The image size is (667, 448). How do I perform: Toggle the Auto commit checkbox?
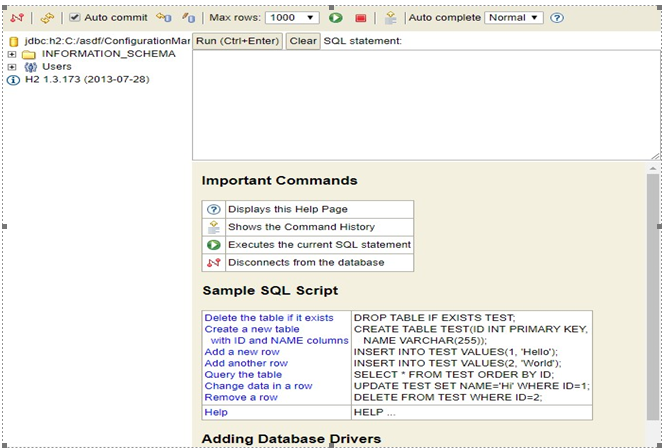(x=75, y=18)
